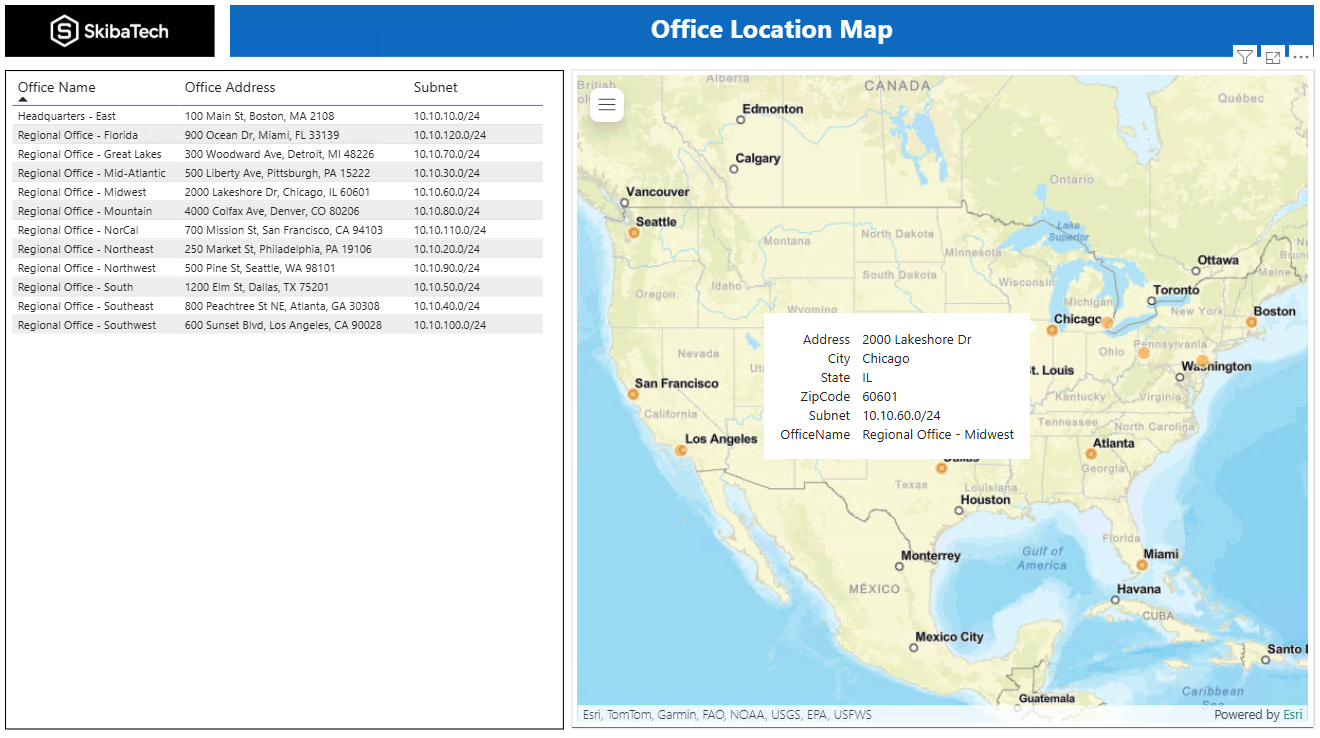
Task: Select the Seattle office map marker
Action: click(x=633, y=231)
